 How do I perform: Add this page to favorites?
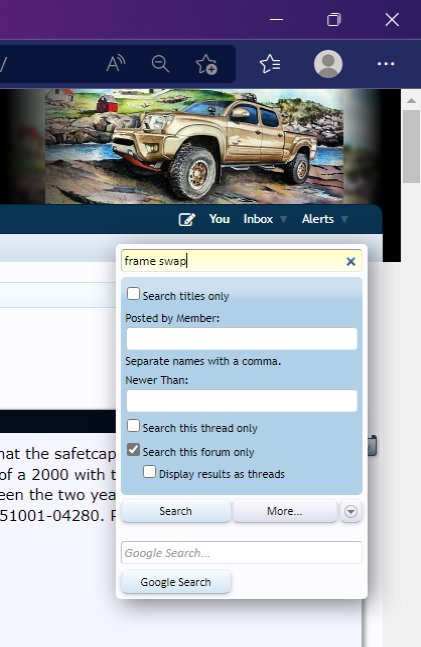[206, 64]
